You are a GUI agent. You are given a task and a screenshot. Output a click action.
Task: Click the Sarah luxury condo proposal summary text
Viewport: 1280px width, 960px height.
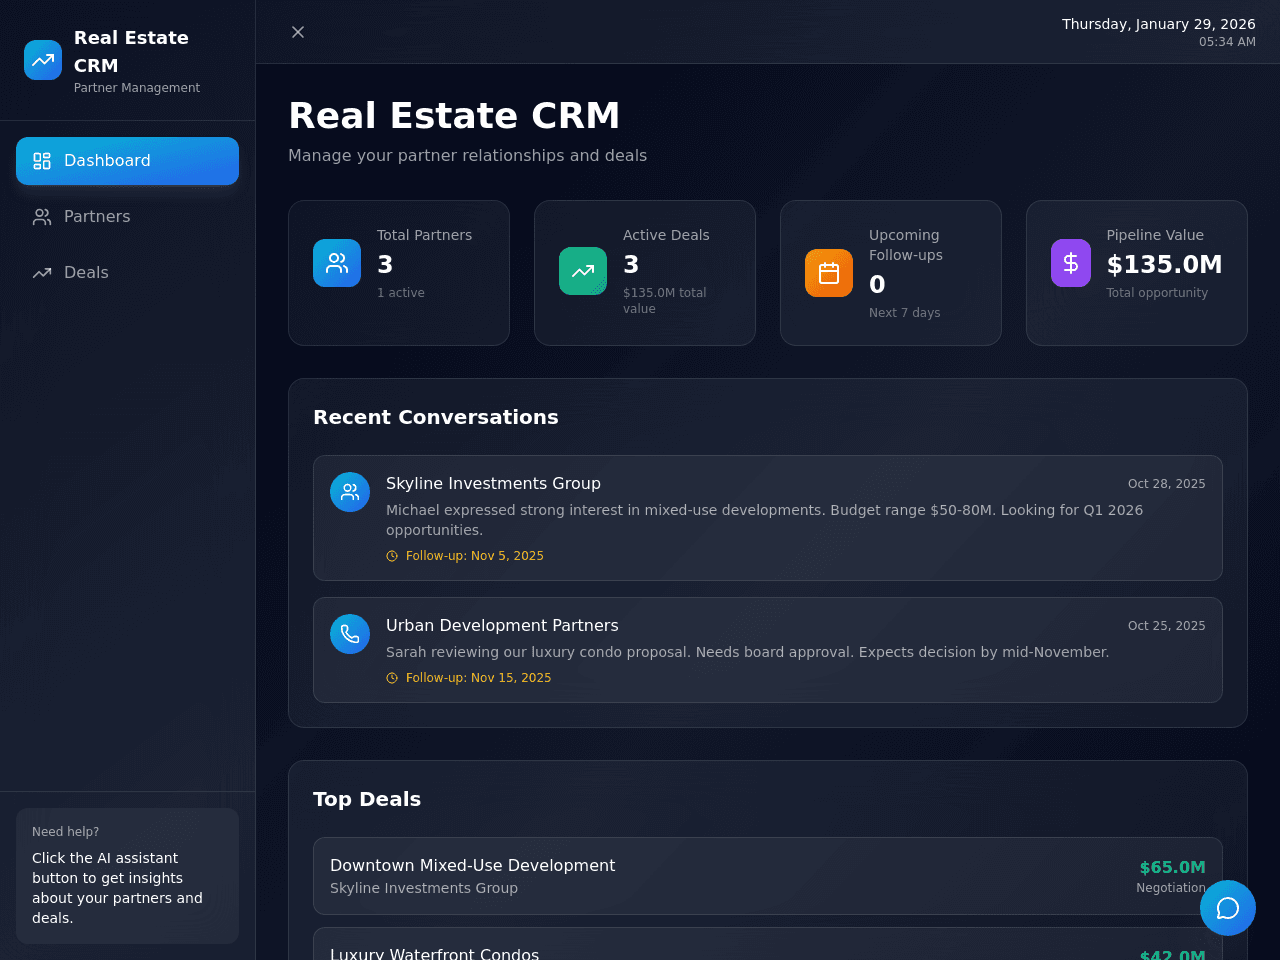pyautogui.click(x=748, y=652)
